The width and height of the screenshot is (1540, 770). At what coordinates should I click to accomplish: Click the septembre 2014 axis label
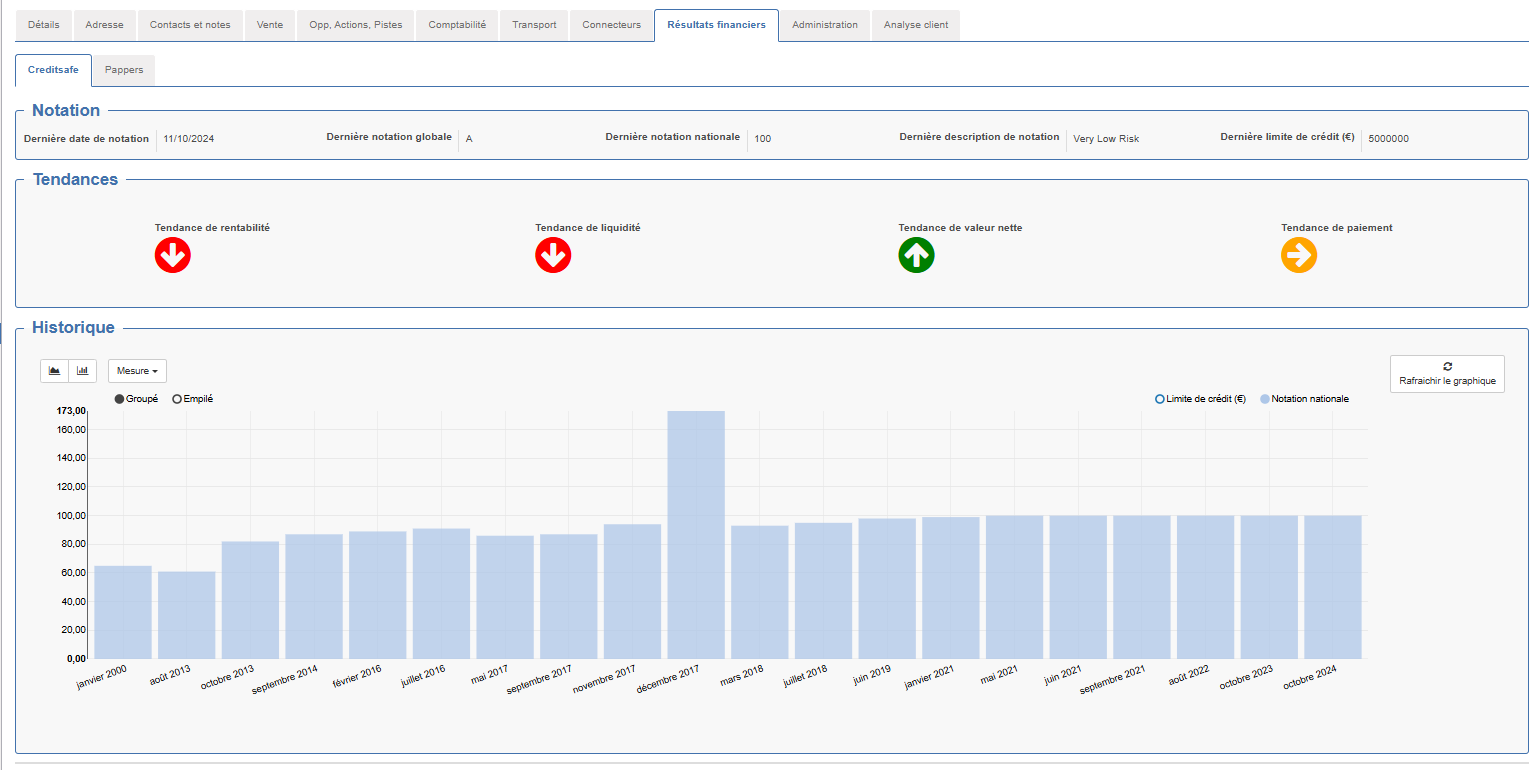pos(284,681)
